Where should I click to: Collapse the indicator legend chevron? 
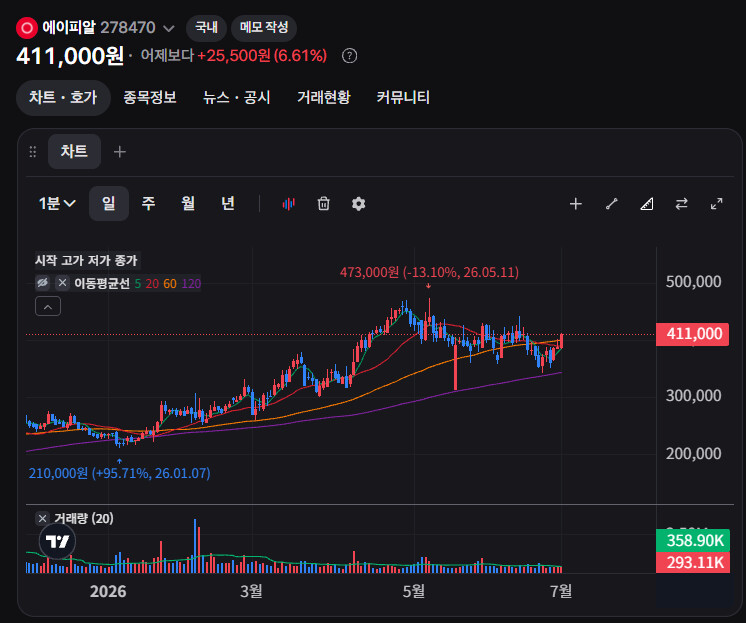click(x=48, y=307)
